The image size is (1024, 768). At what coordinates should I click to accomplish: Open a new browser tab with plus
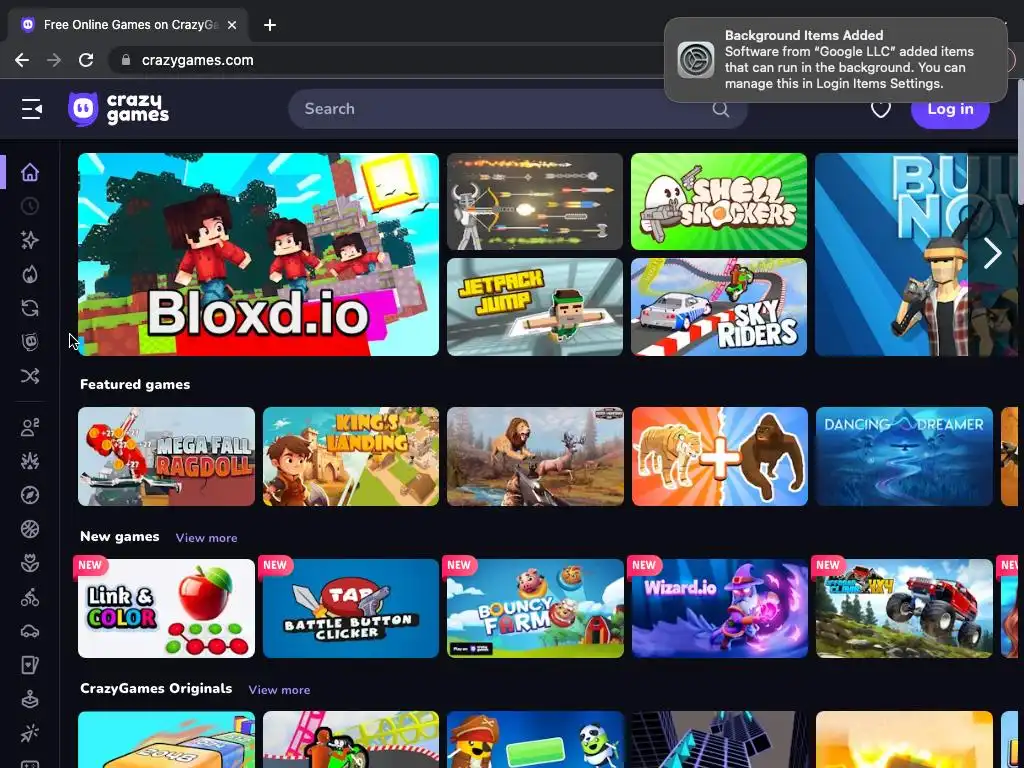tap(270, 25)
